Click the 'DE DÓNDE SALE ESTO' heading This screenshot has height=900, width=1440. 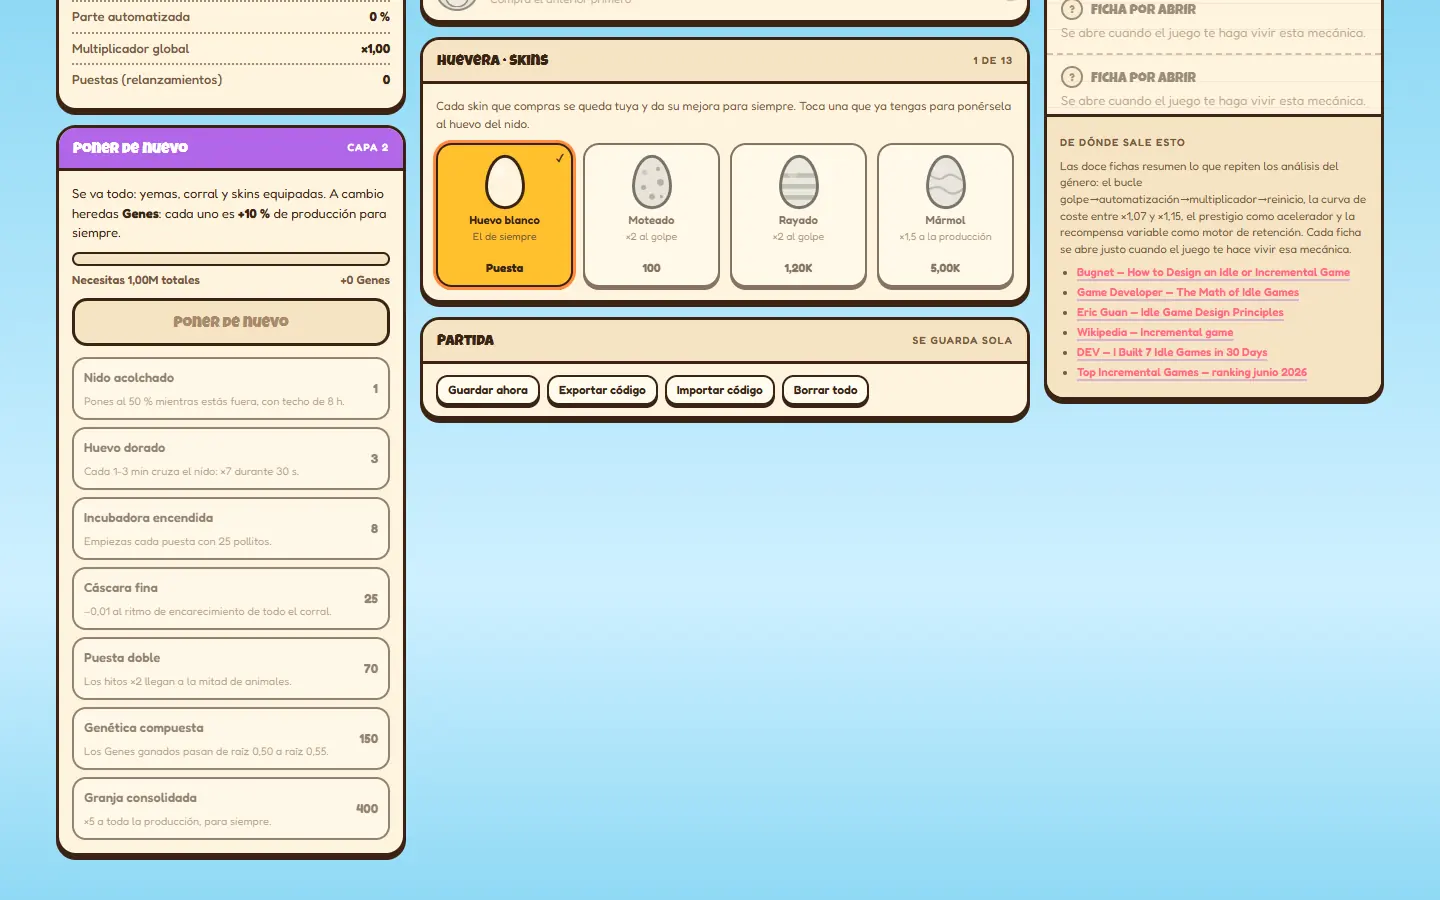[1122, 142]
